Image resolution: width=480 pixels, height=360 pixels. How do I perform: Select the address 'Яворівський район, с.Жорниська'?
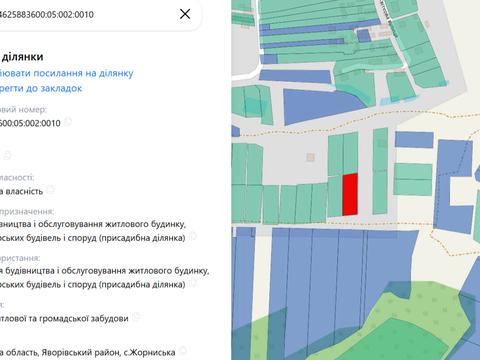108,352
